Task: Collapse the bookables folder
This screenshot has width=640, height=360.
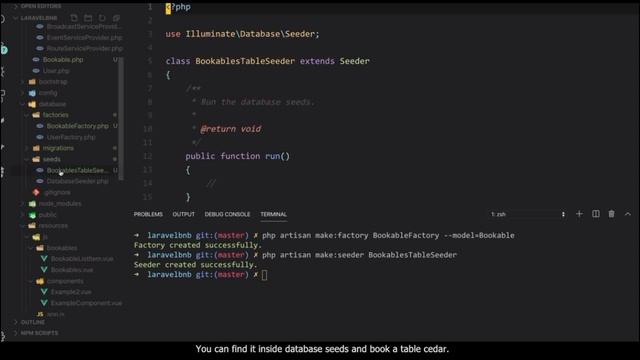Action: point(62,248)
